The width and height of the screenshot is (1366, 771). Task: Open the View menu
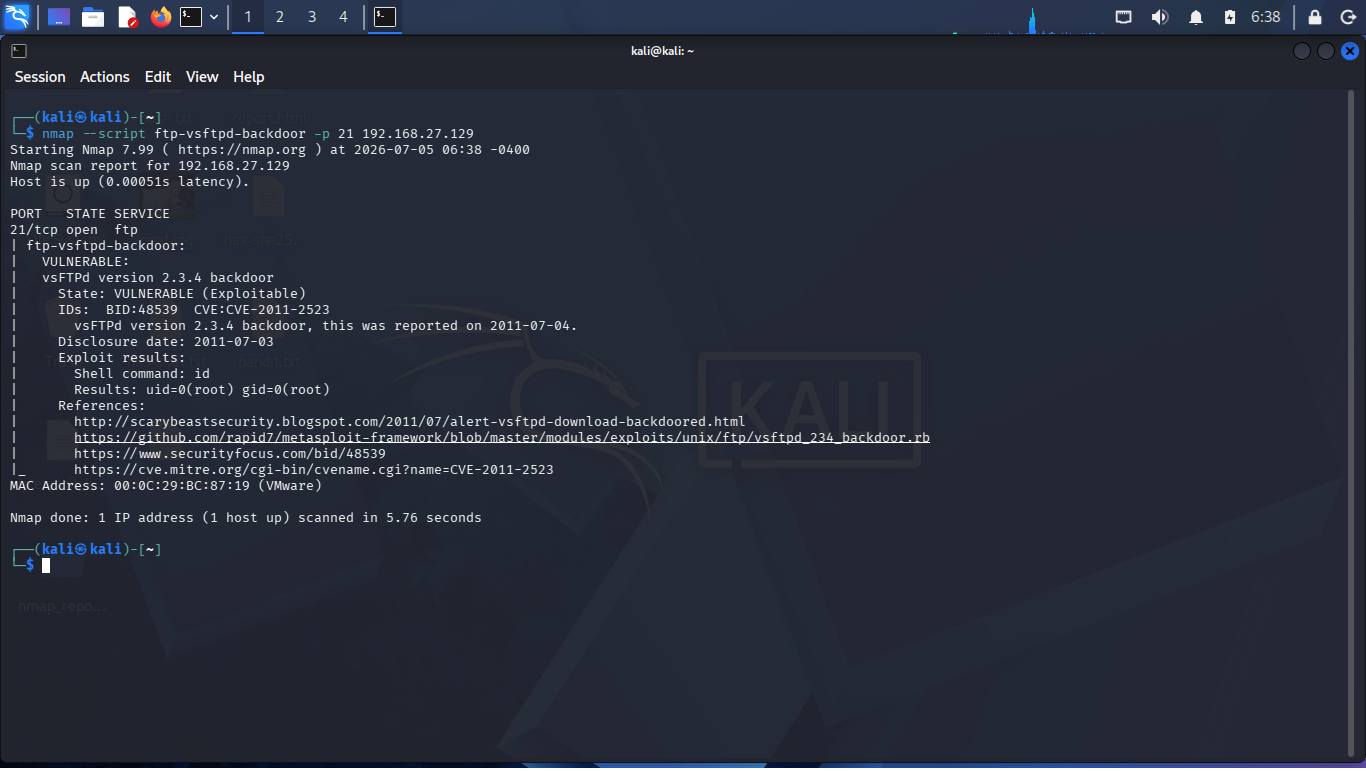pos(202,77)
